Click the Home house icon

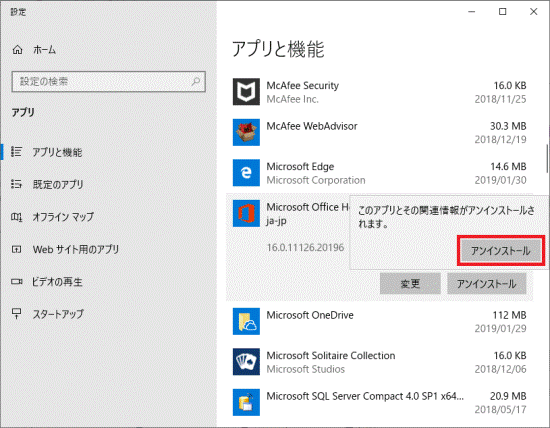17,50
